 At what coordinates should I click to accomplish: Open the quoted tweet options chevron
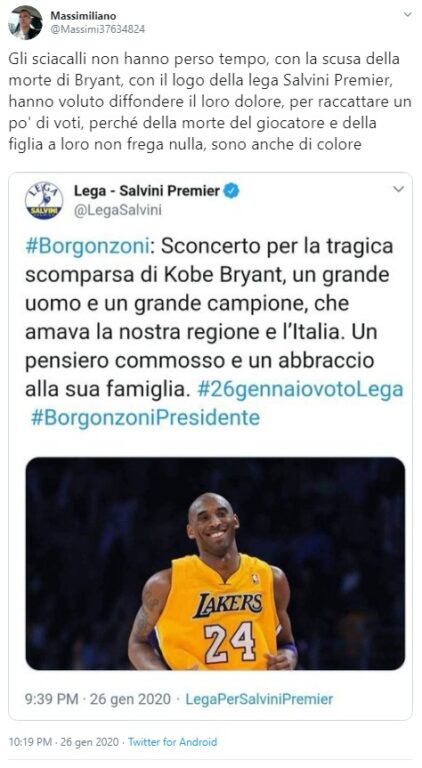(399, 189)
